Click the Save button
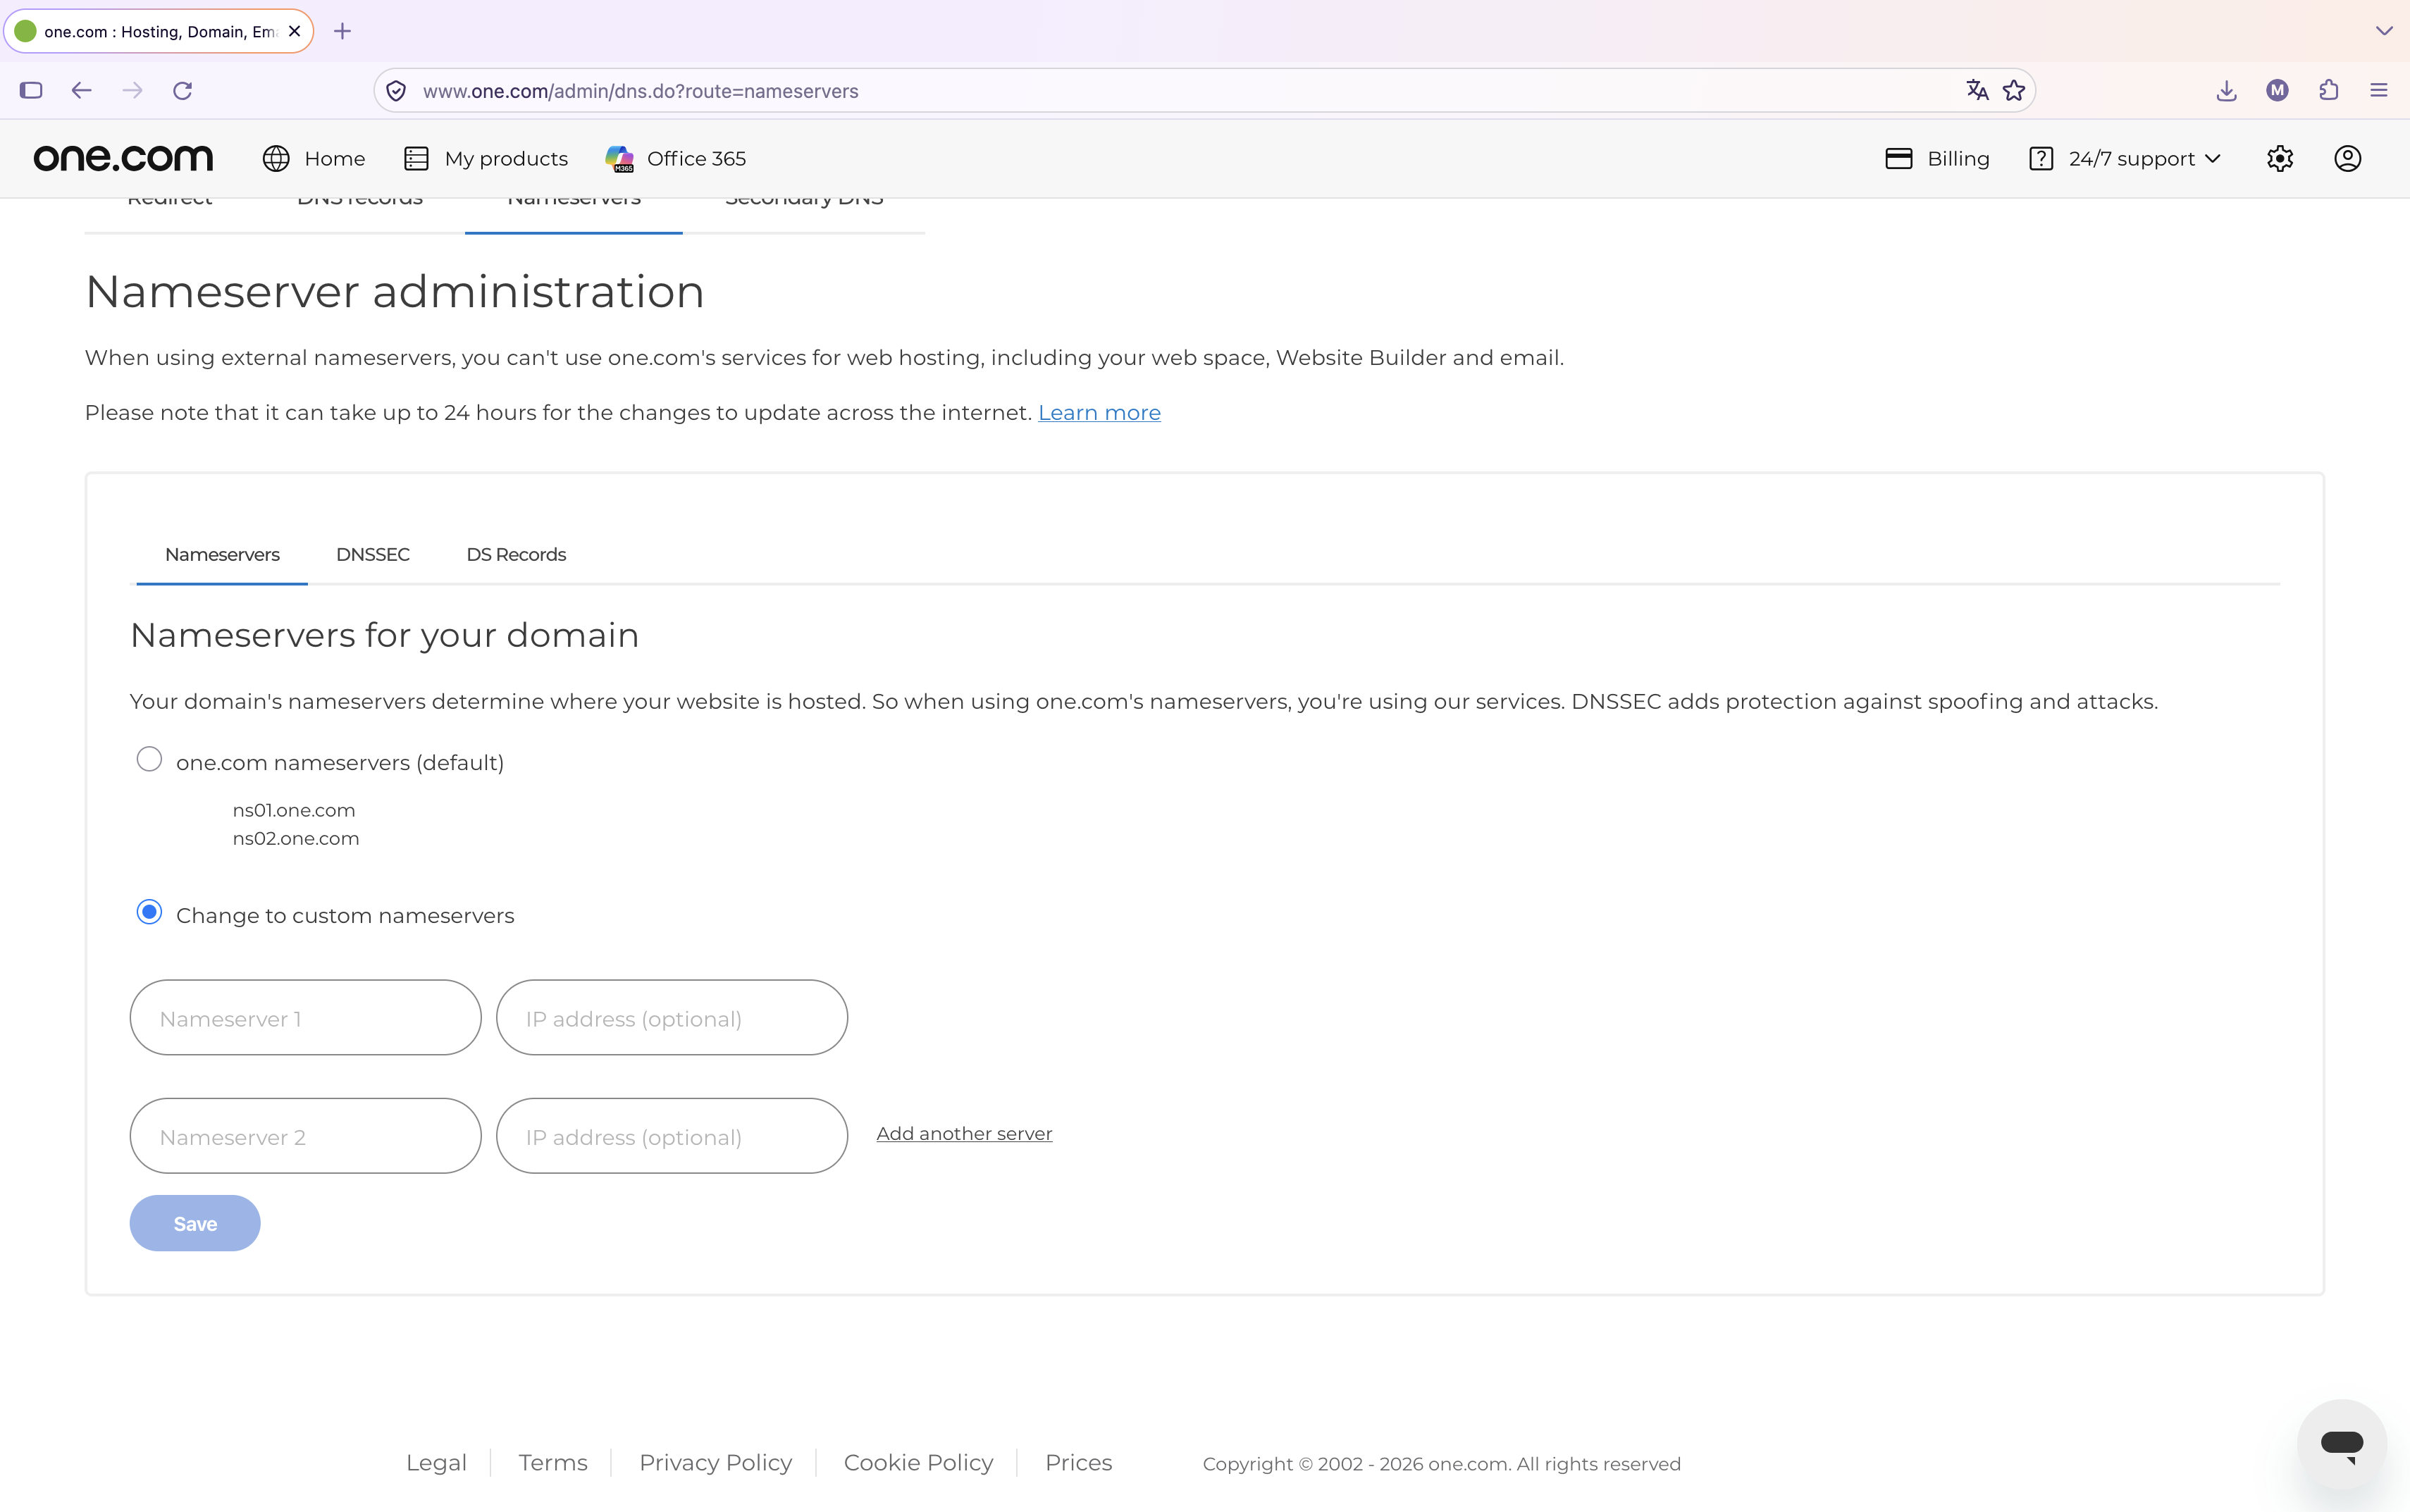Viewport: 2410px width, 1512px height. (x=195, y=1223)
